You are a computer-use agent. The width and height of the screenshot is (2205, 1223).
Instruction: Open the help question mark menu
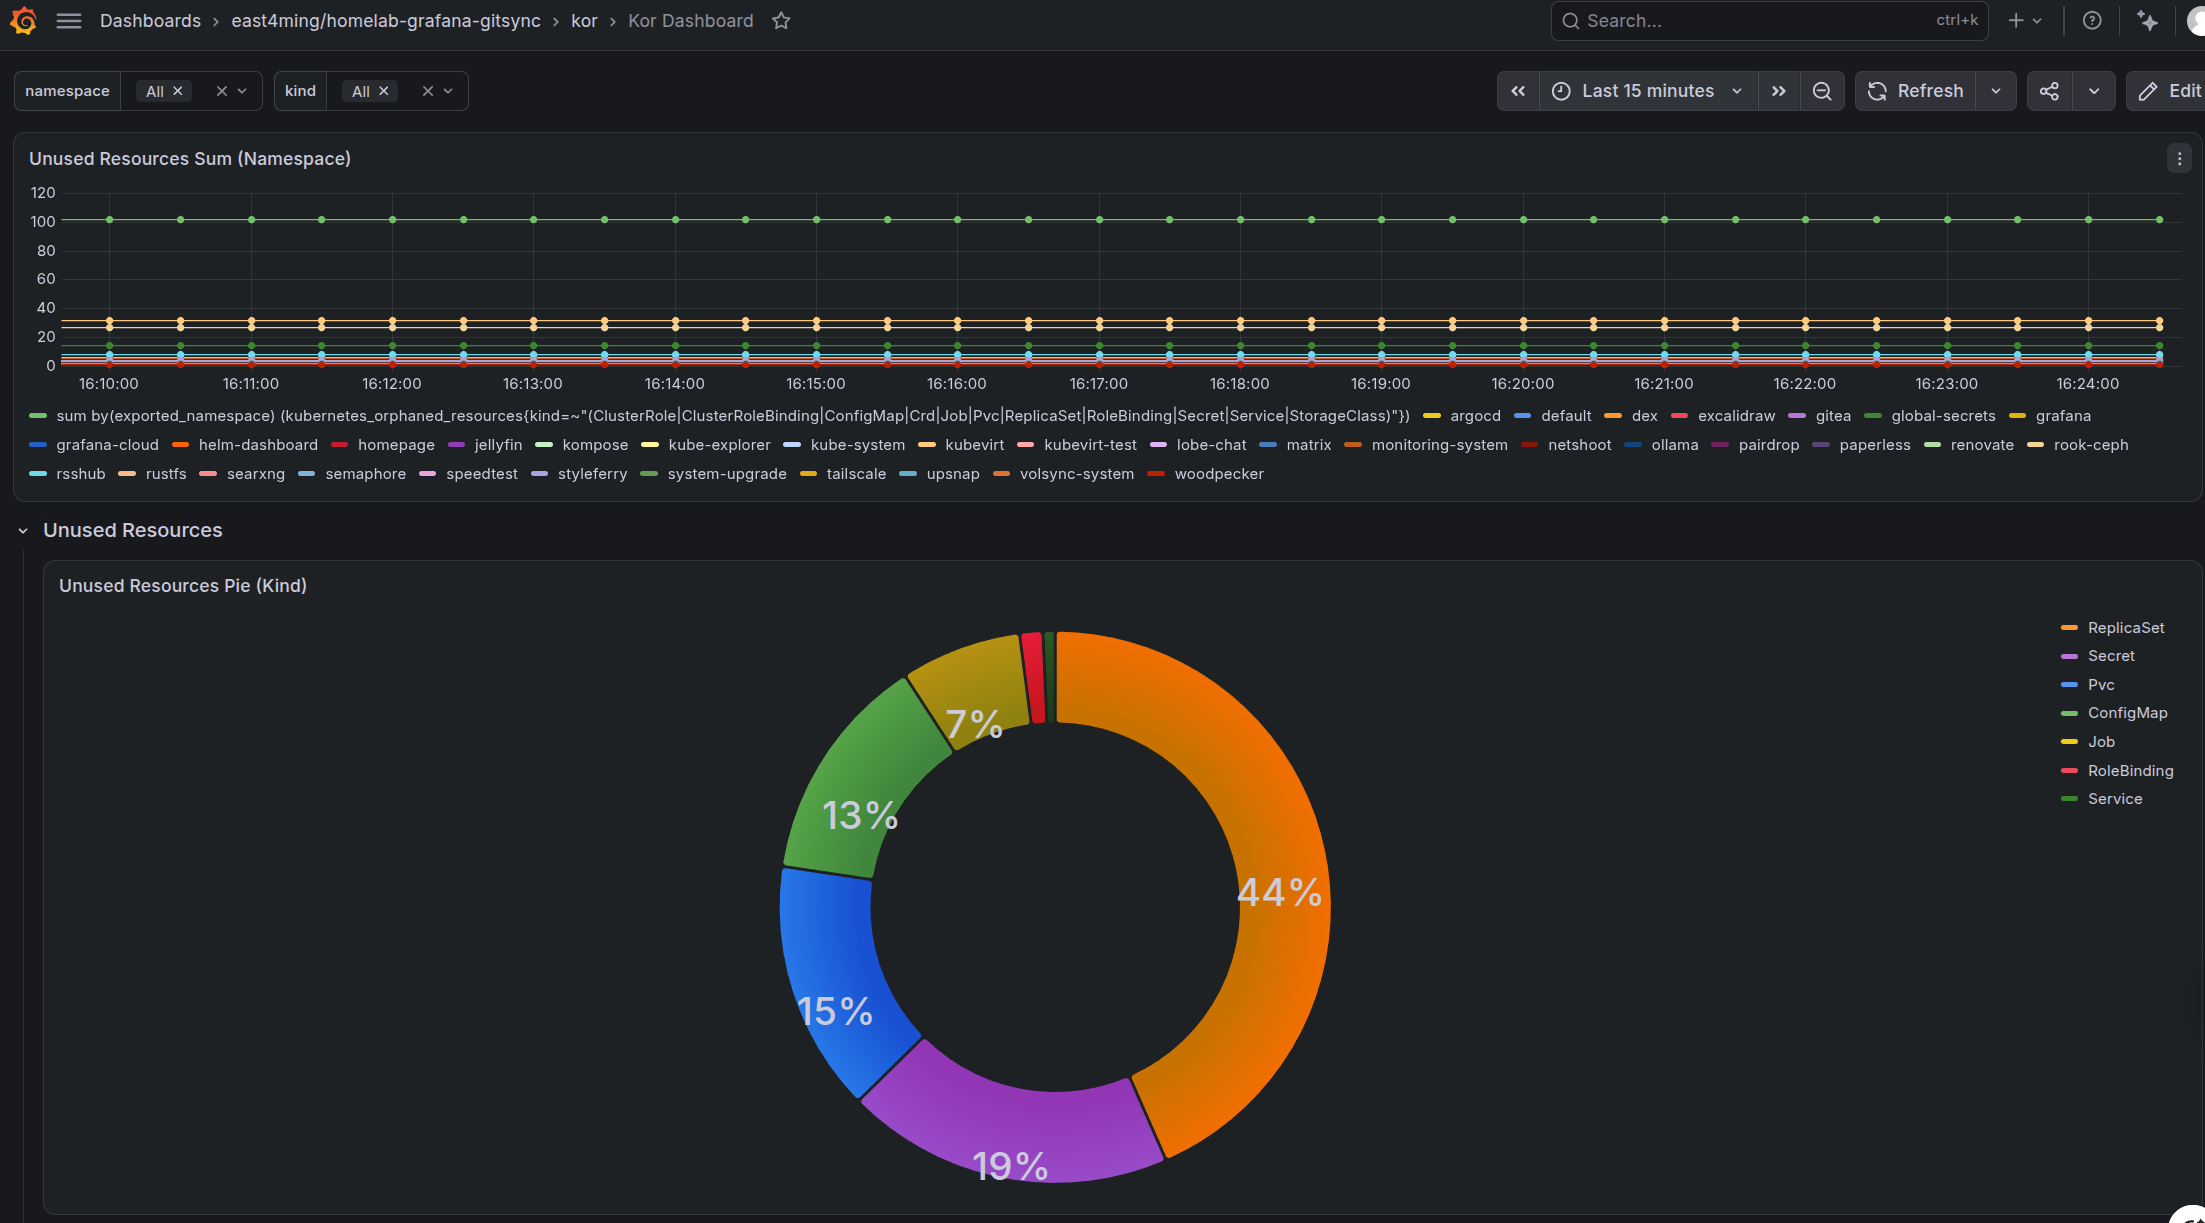tap(2092, 21)
